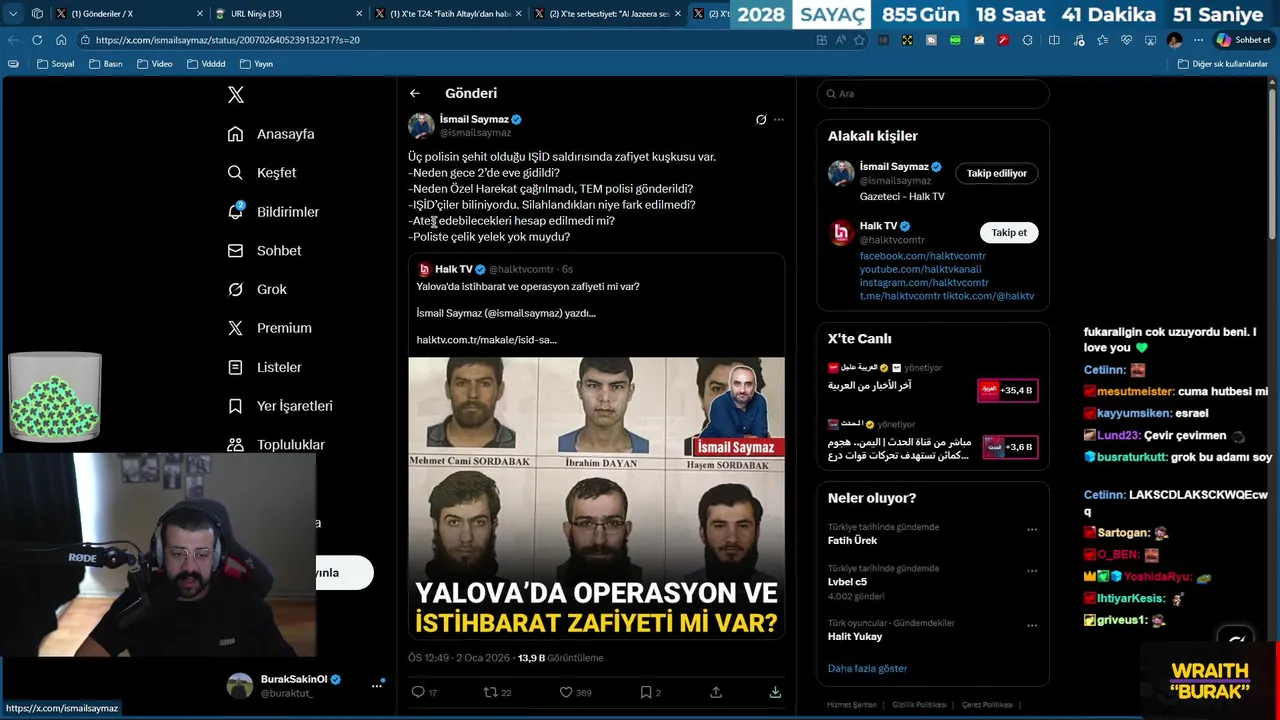Open browser essentials heart icon
This screenshot has width=1280, height=720.
click(x=1126, y=40)
